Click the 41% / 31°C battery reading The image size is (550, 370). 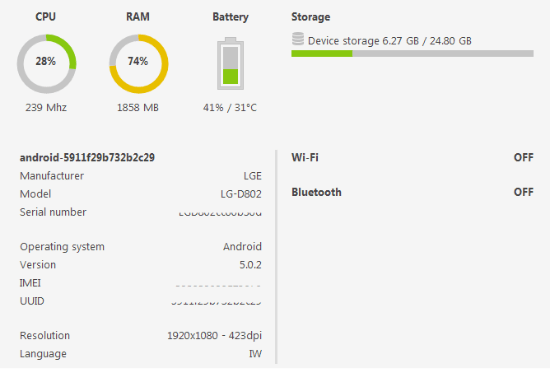(230, 107)
